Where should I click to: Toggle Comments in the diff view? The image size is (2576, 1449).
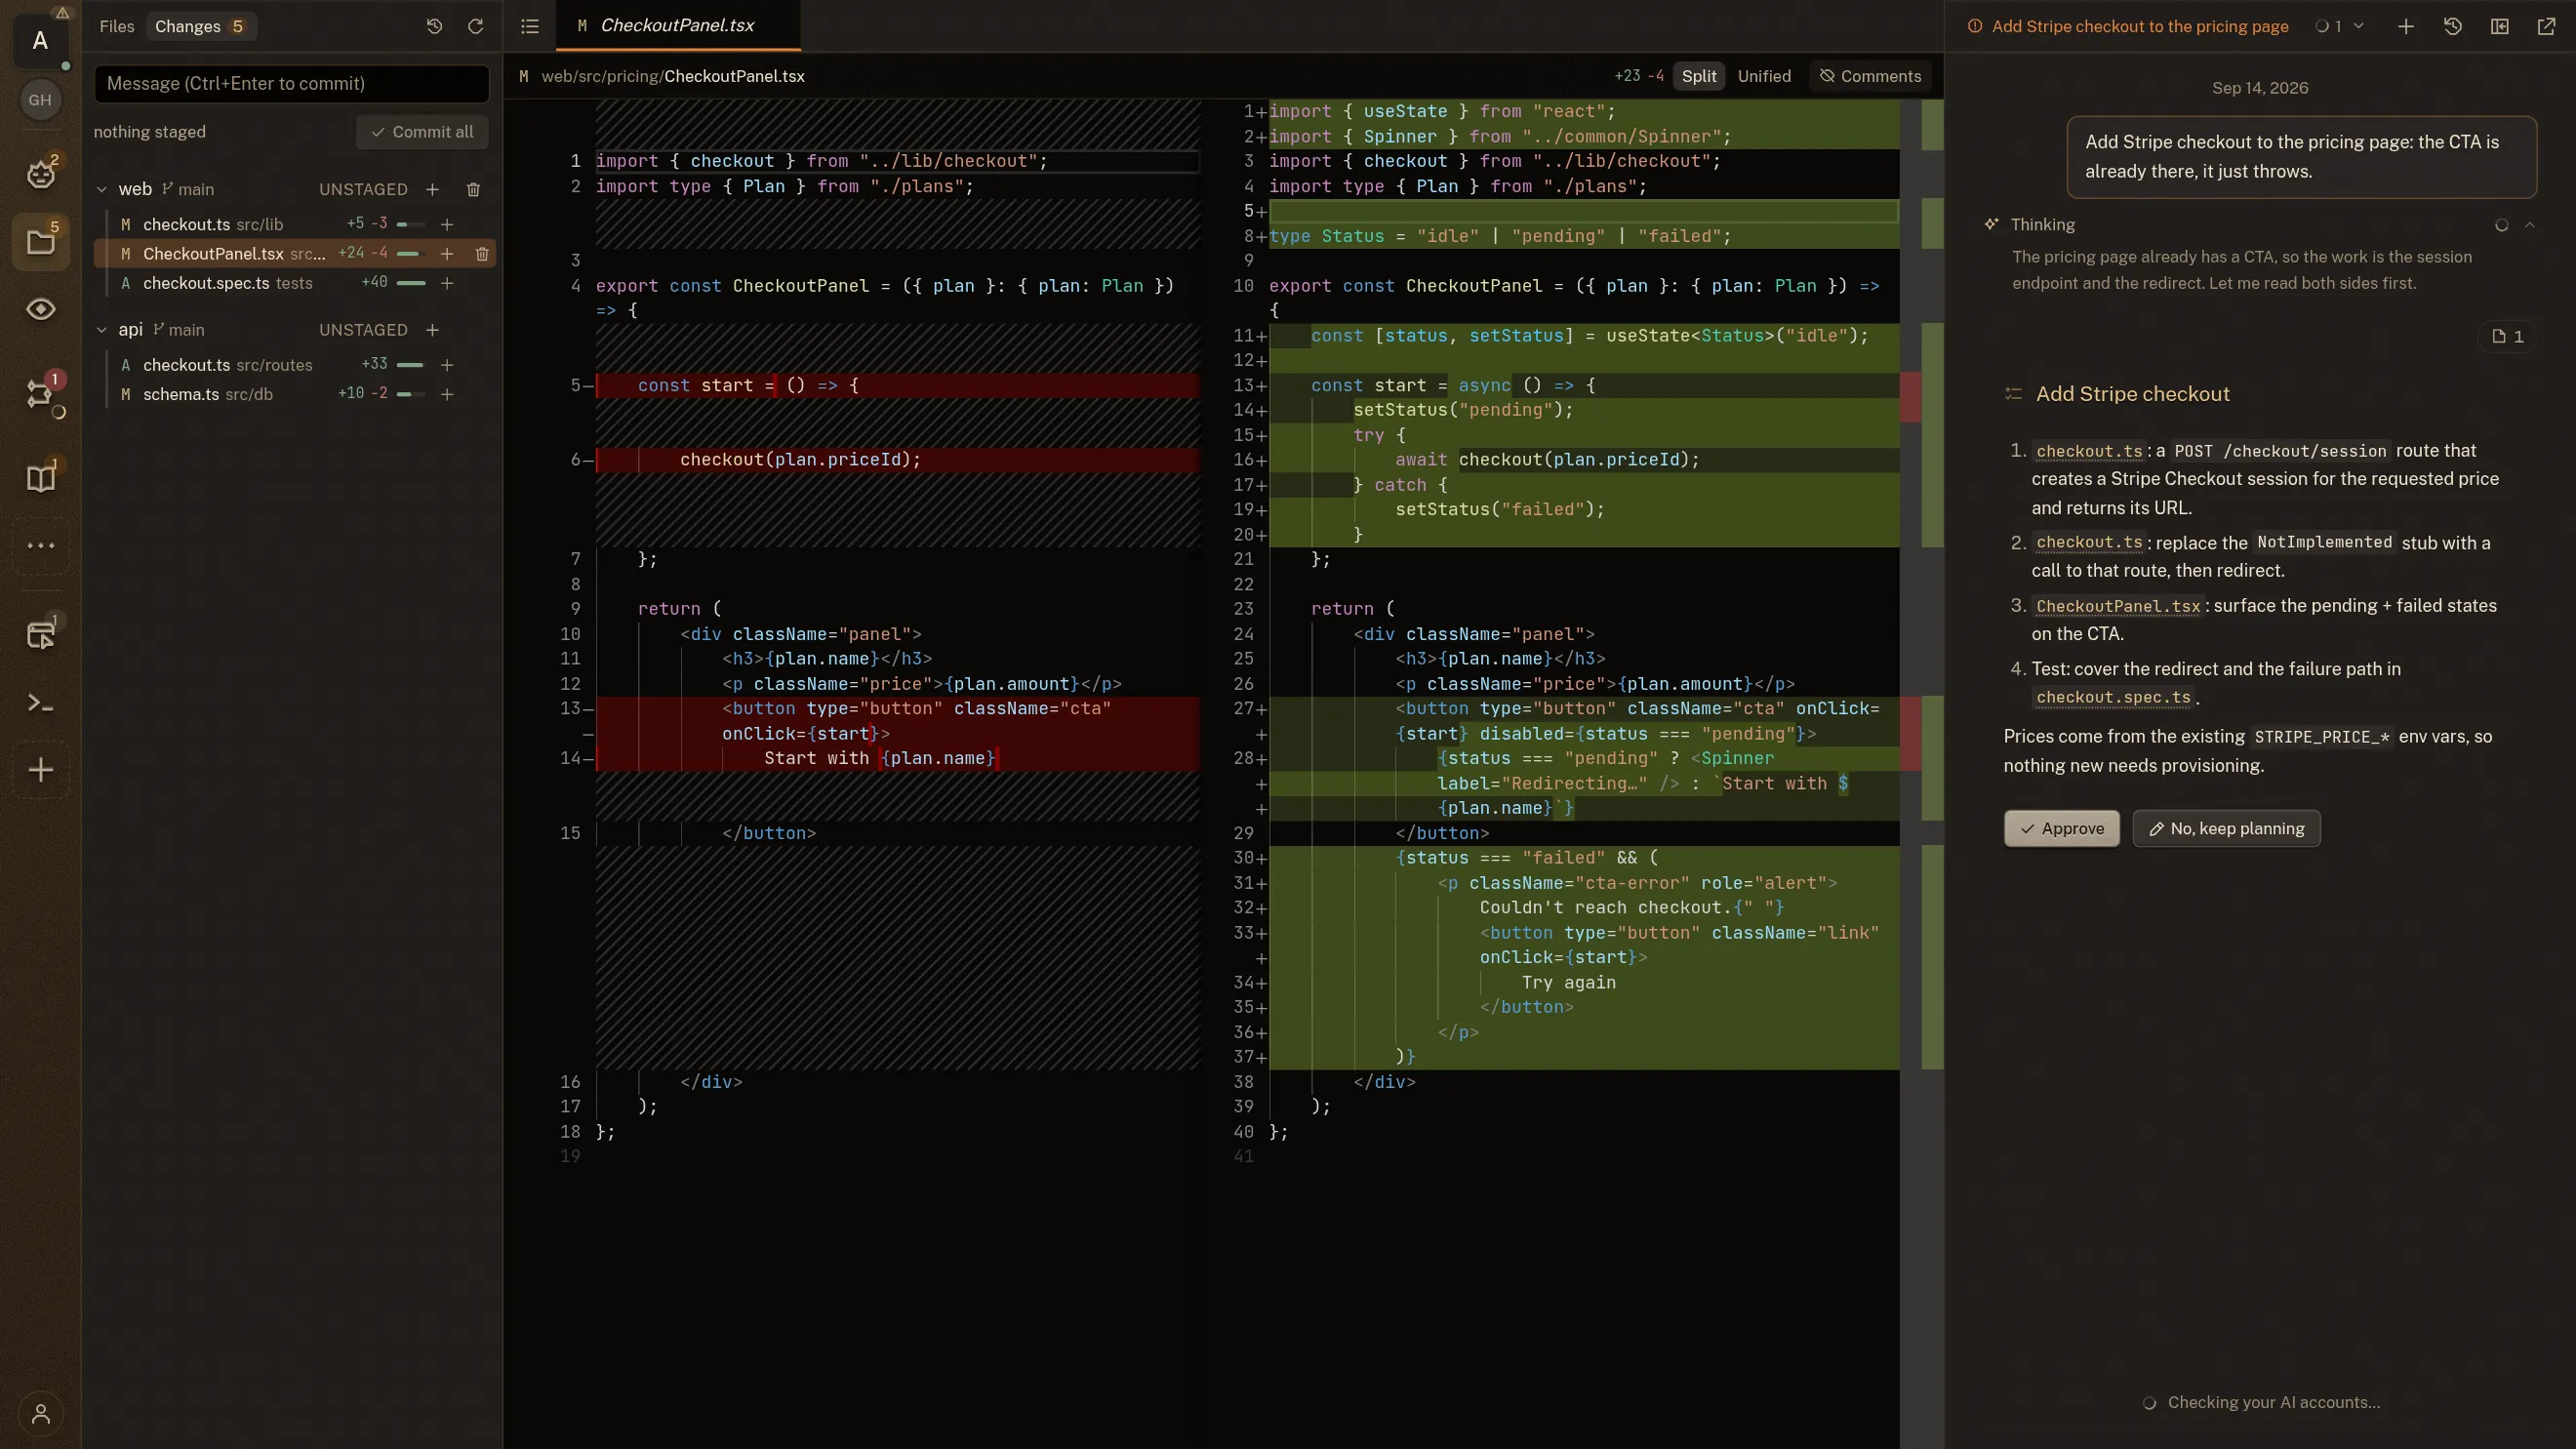[1870, 76]
